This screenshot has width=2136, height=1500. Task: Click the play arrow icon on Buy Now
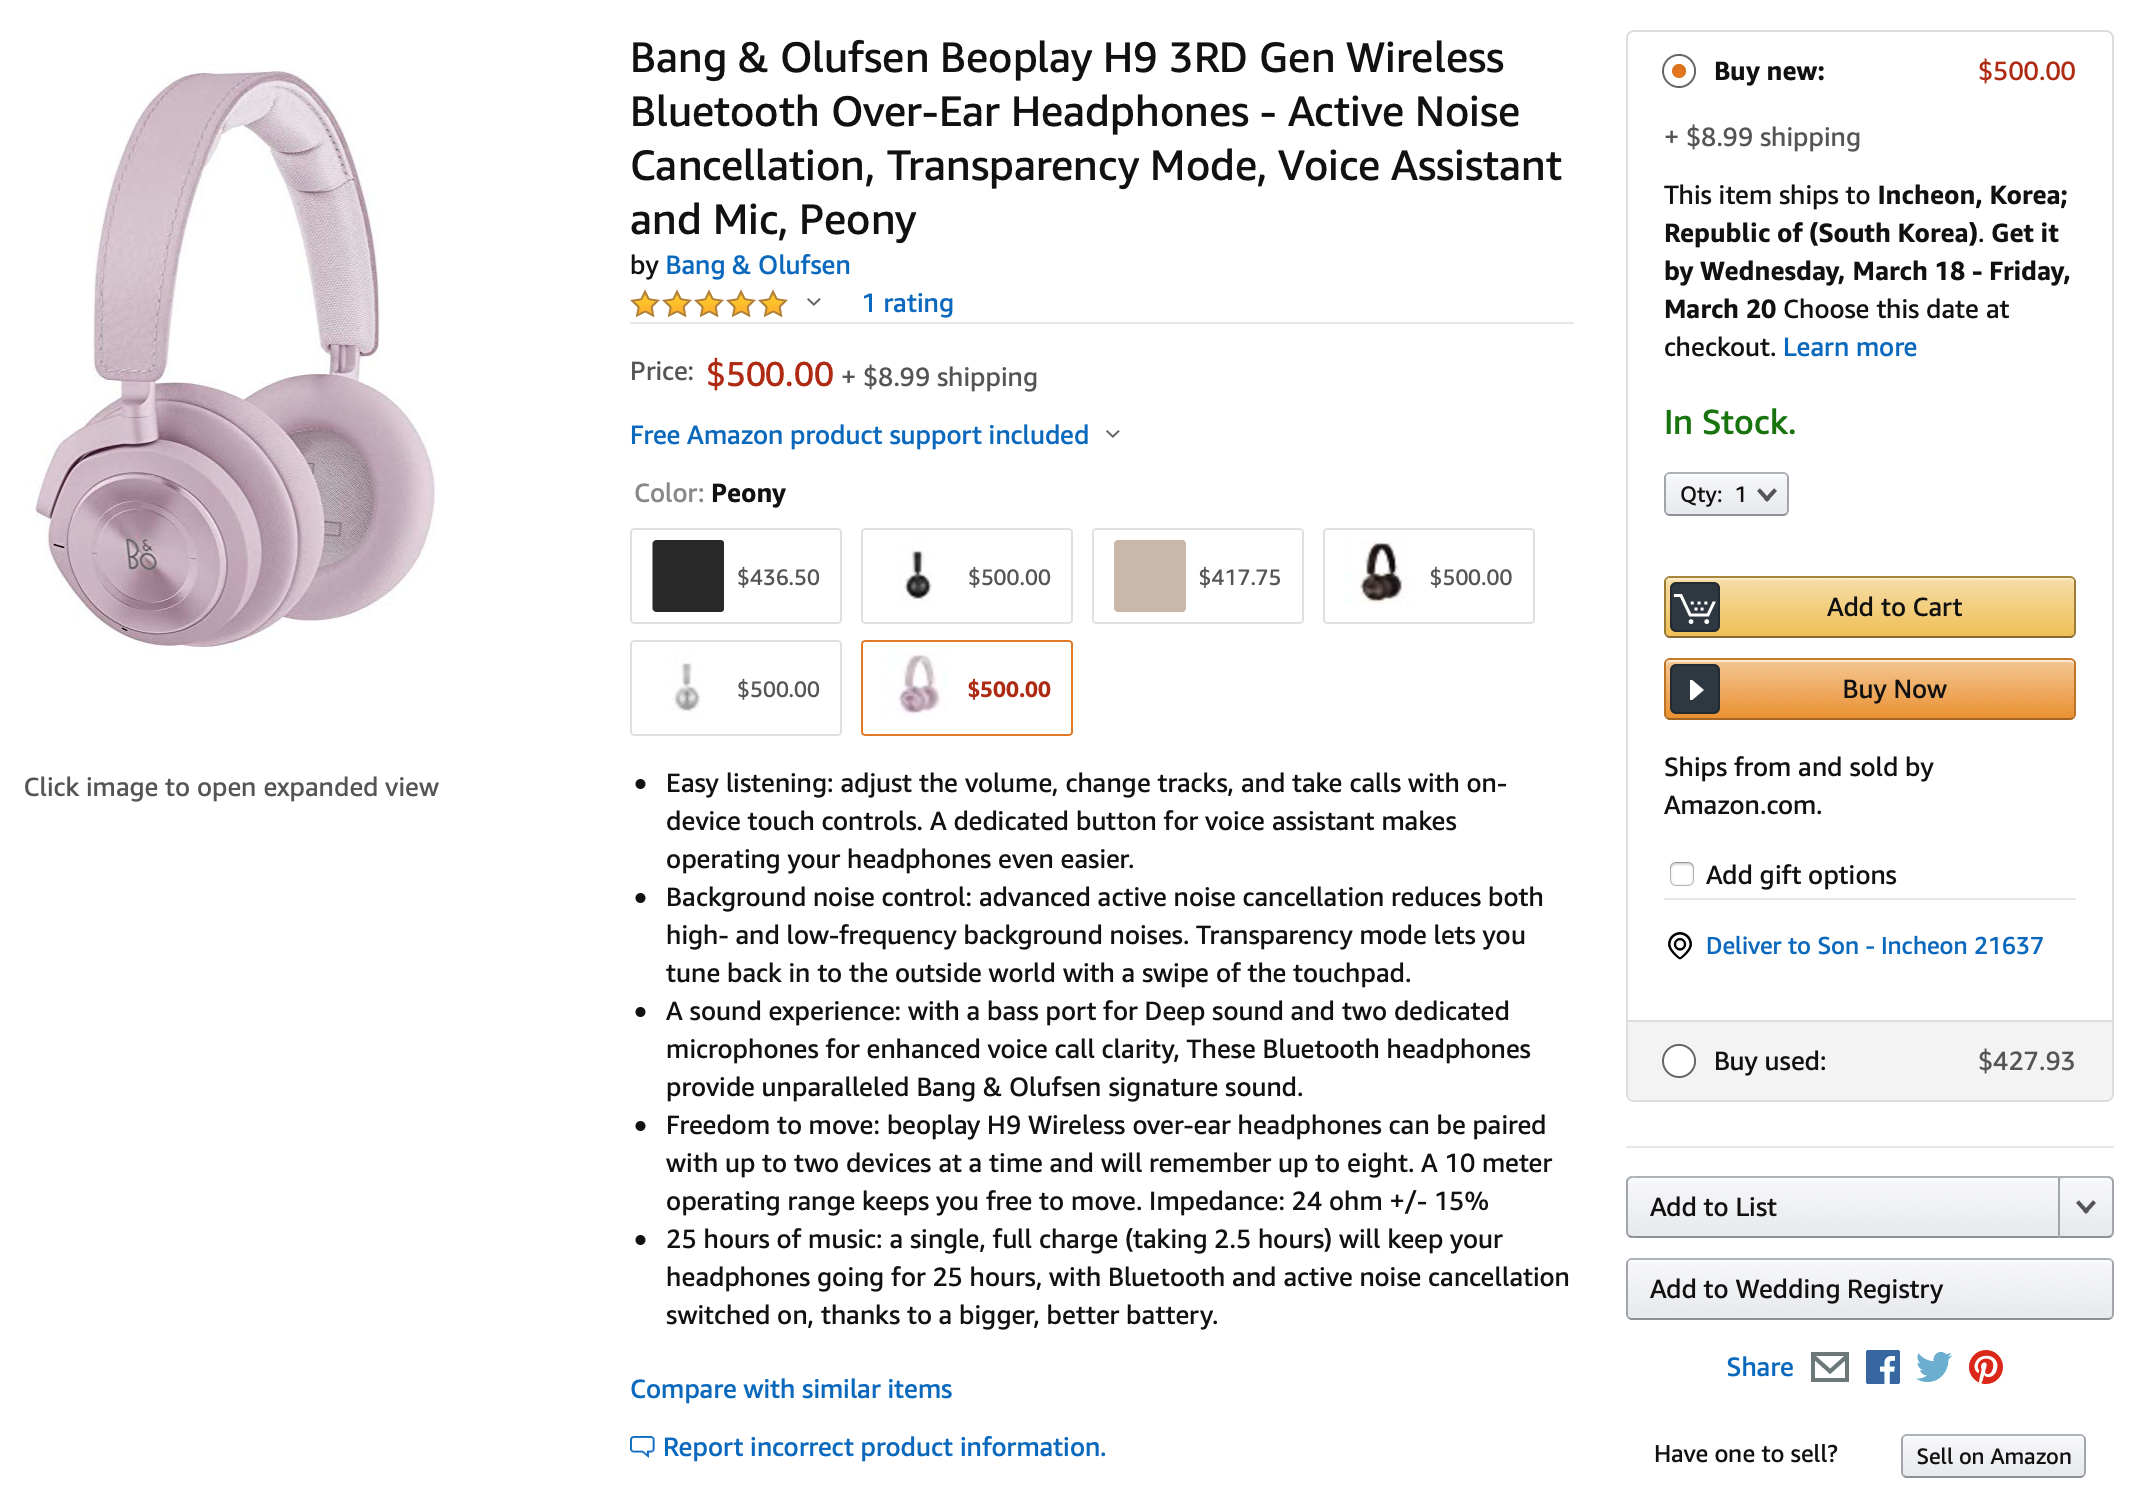(x=1694, y=689)
